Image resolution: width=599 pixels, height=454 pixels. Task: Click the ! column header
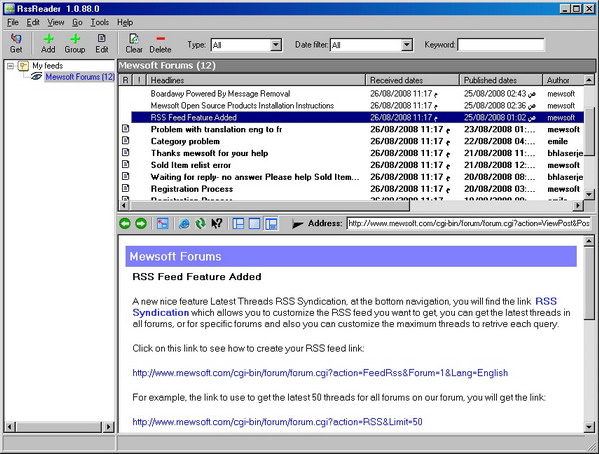click(x=139, y=80)
